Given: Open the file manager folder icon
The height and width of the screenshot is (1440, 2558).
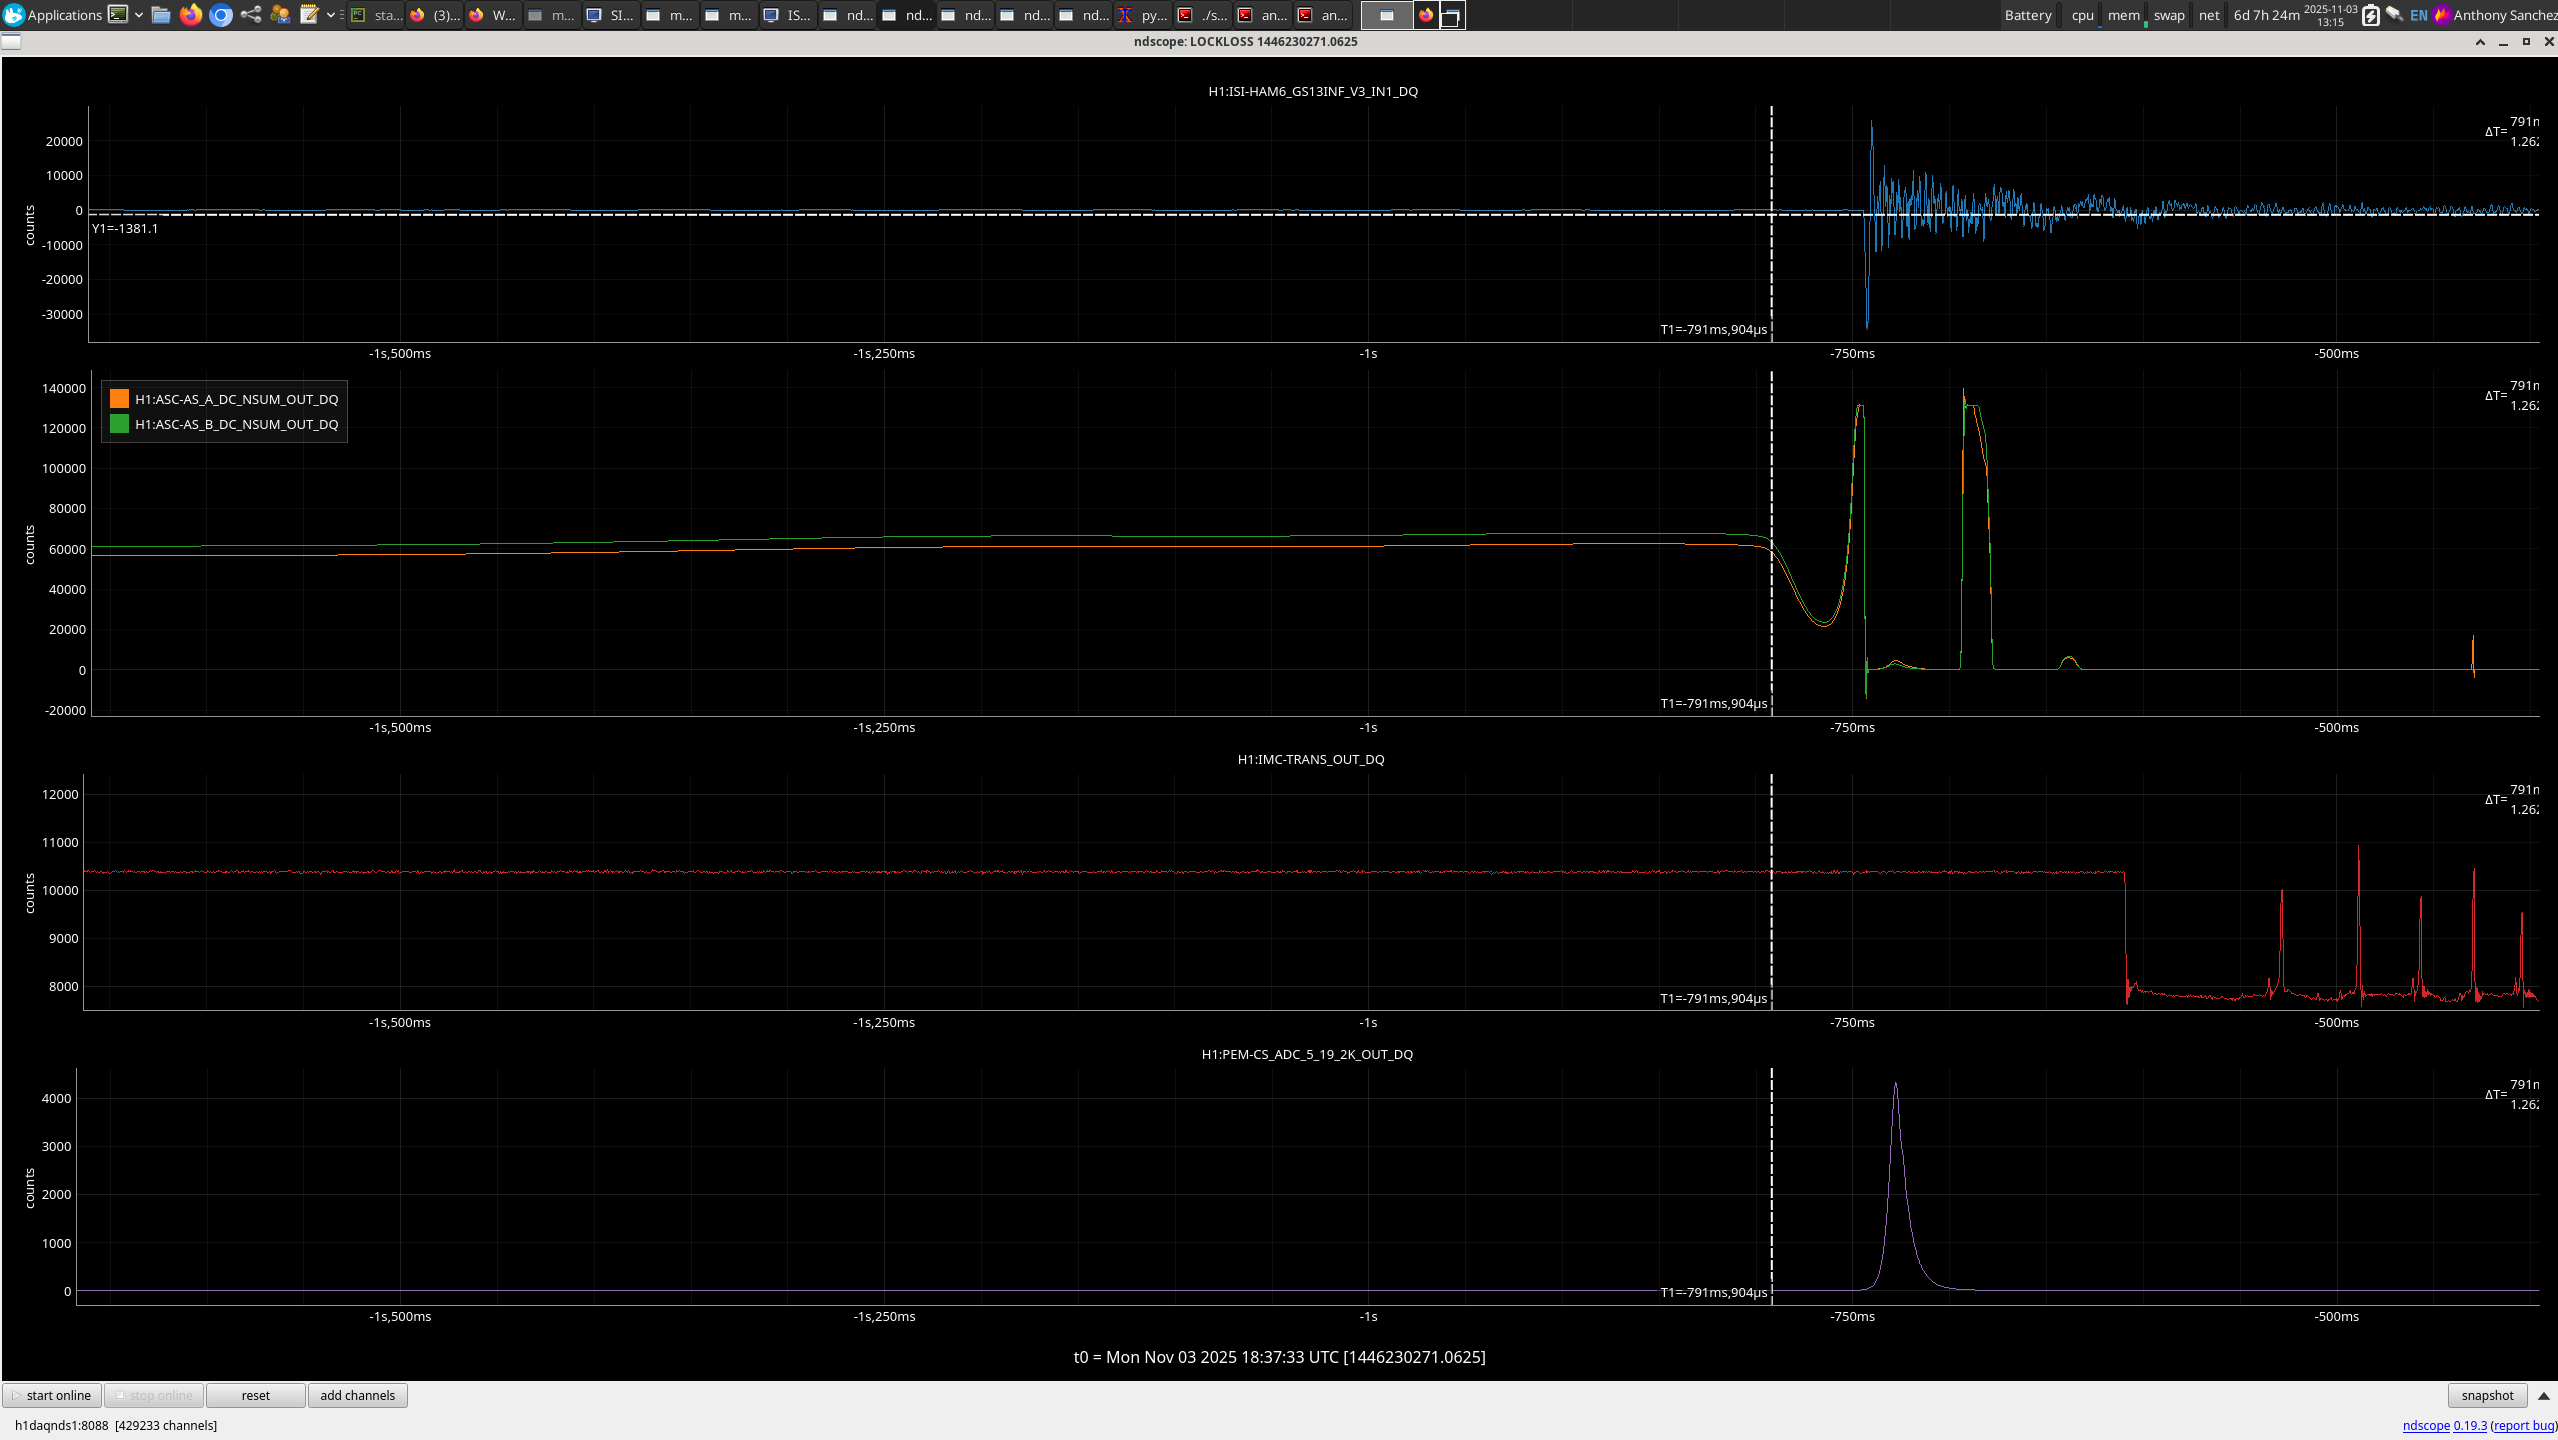Looking at the screenshot, I should 161,15.
